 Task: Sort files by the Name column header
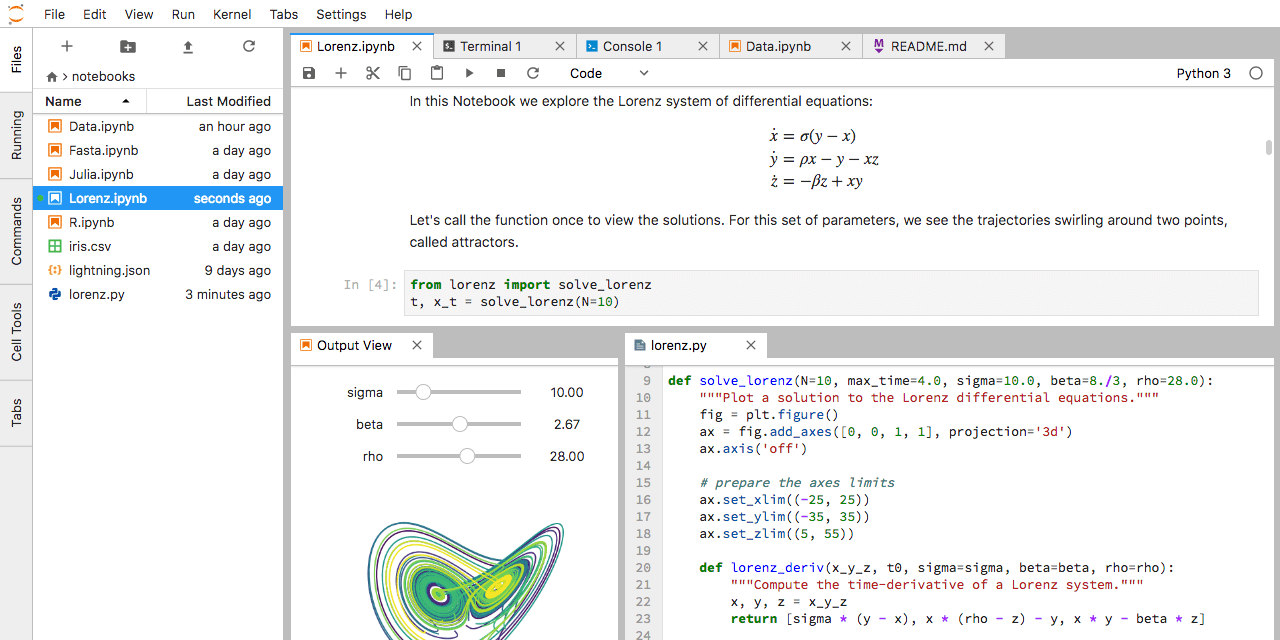[90, 101]
